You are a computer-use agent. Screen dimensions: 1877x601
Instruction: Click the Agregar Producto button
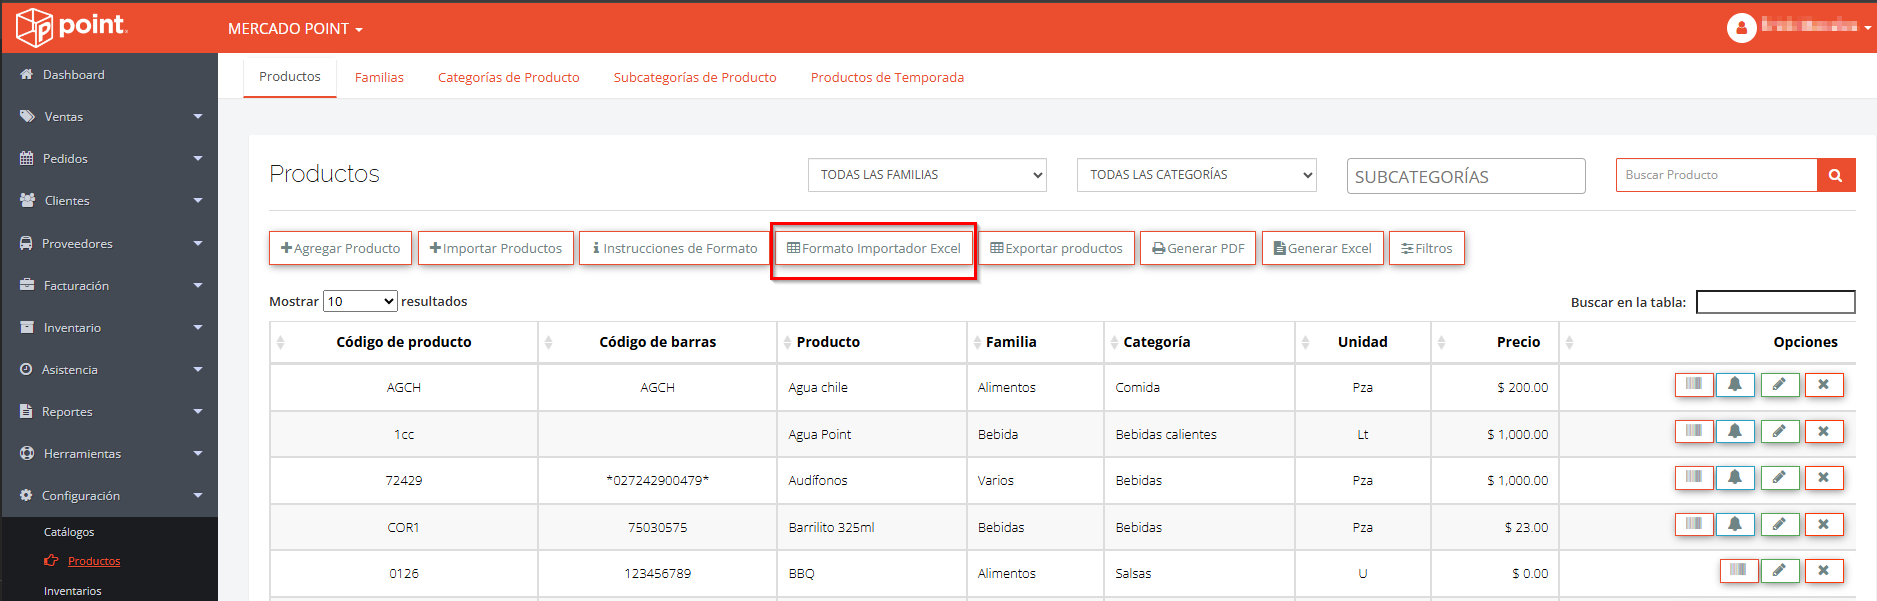pyautogui.click(x=340, y=248)
